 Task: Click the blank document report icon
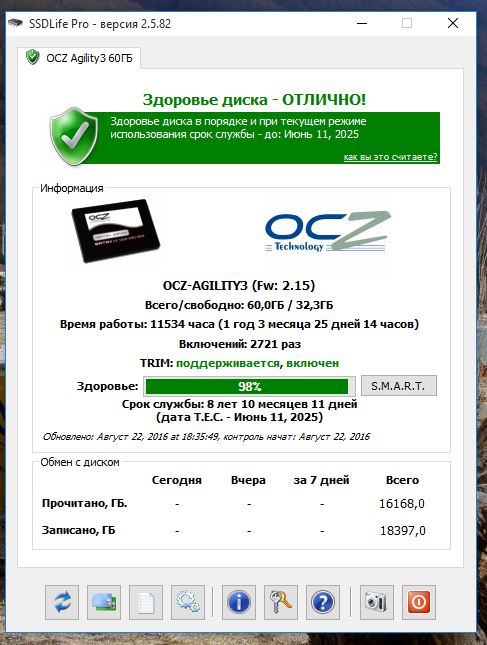146,602
